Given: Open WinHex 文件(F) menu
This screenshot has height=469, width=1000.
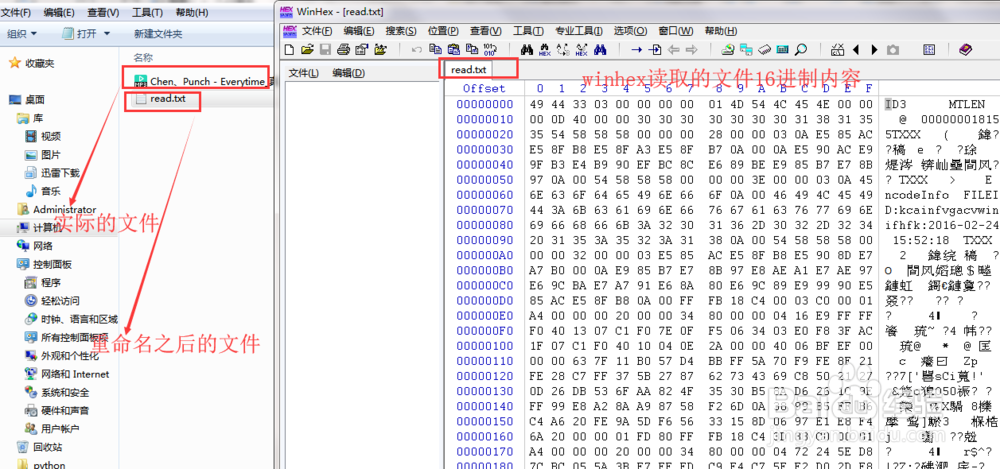Looking at the screenshot, I should tap(317, 31).
